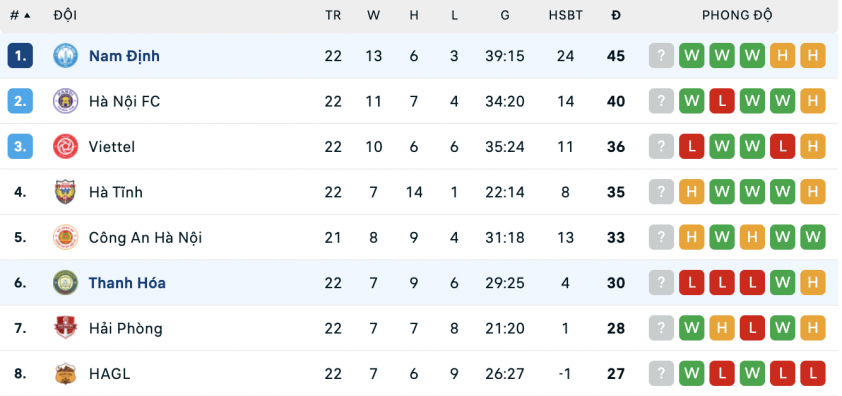This screenshot has height=396, width=842.
Task: Open Nam Định club logo
Action: [66, 56]
